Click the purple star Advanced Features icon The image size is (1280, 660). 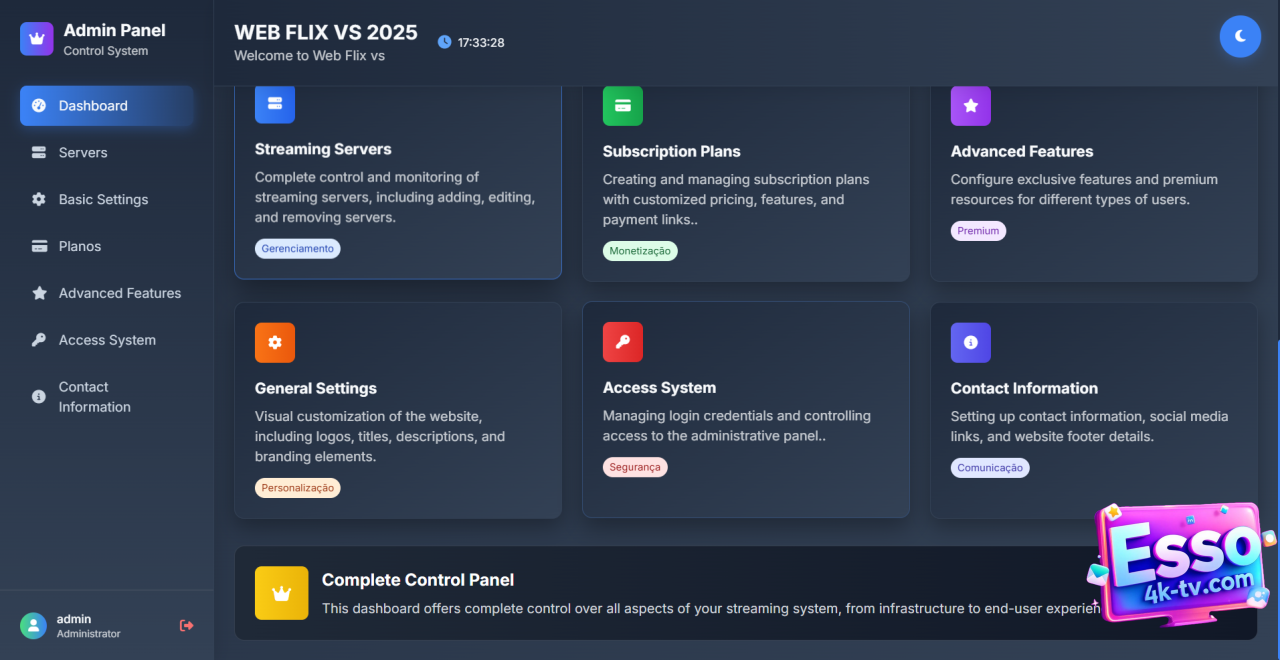click(971, 106)
